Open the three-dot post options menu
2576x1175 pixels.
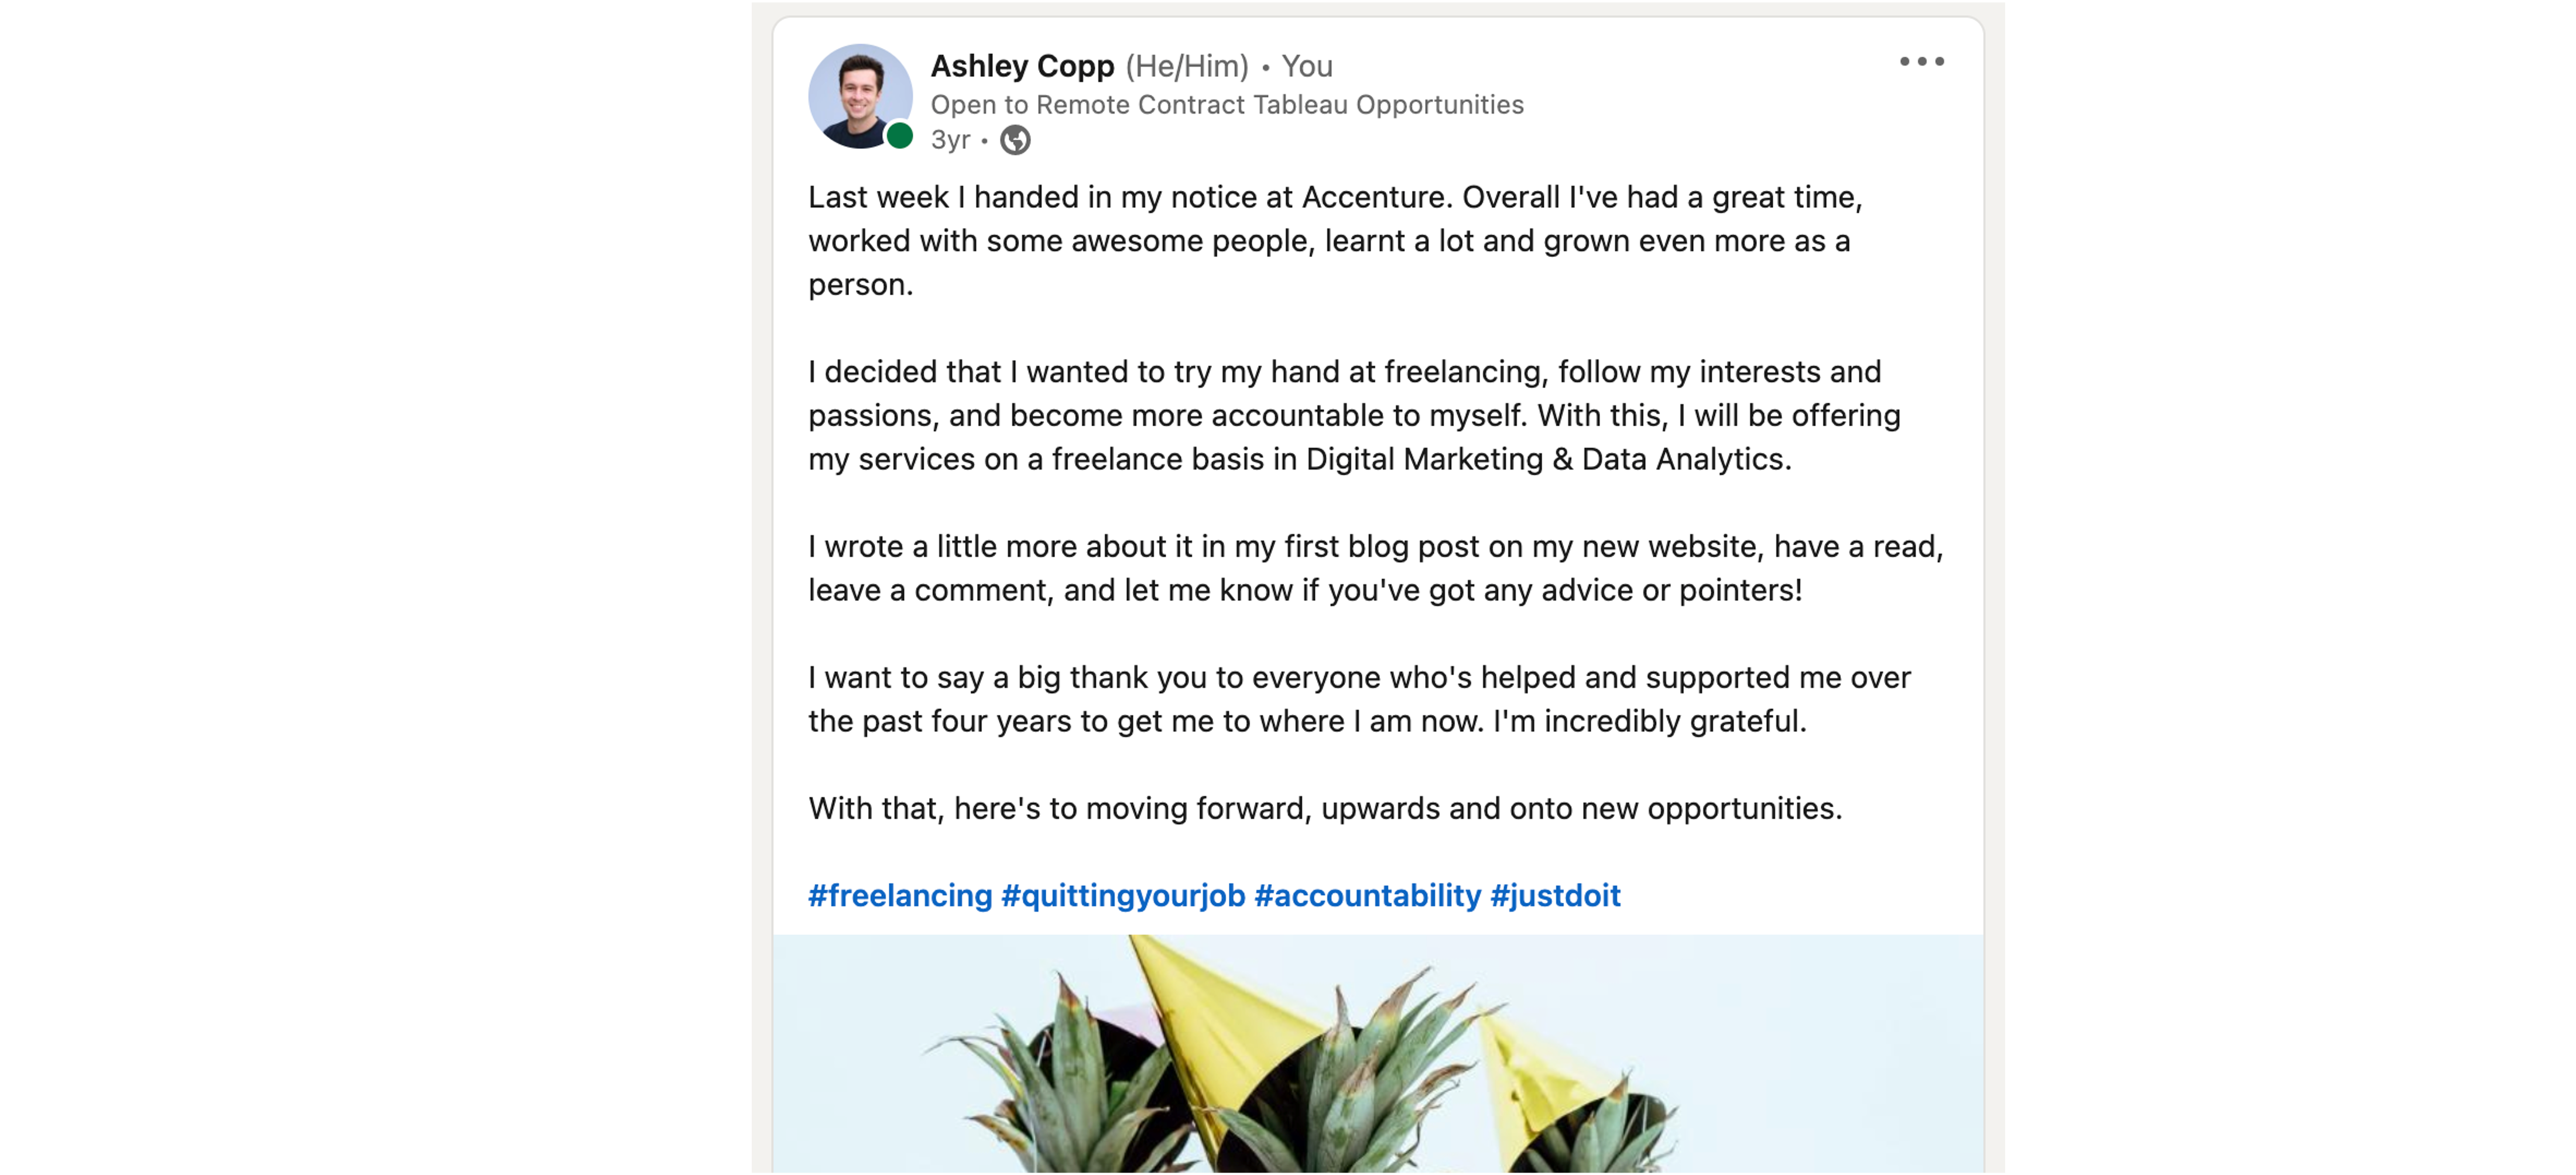1921,62
